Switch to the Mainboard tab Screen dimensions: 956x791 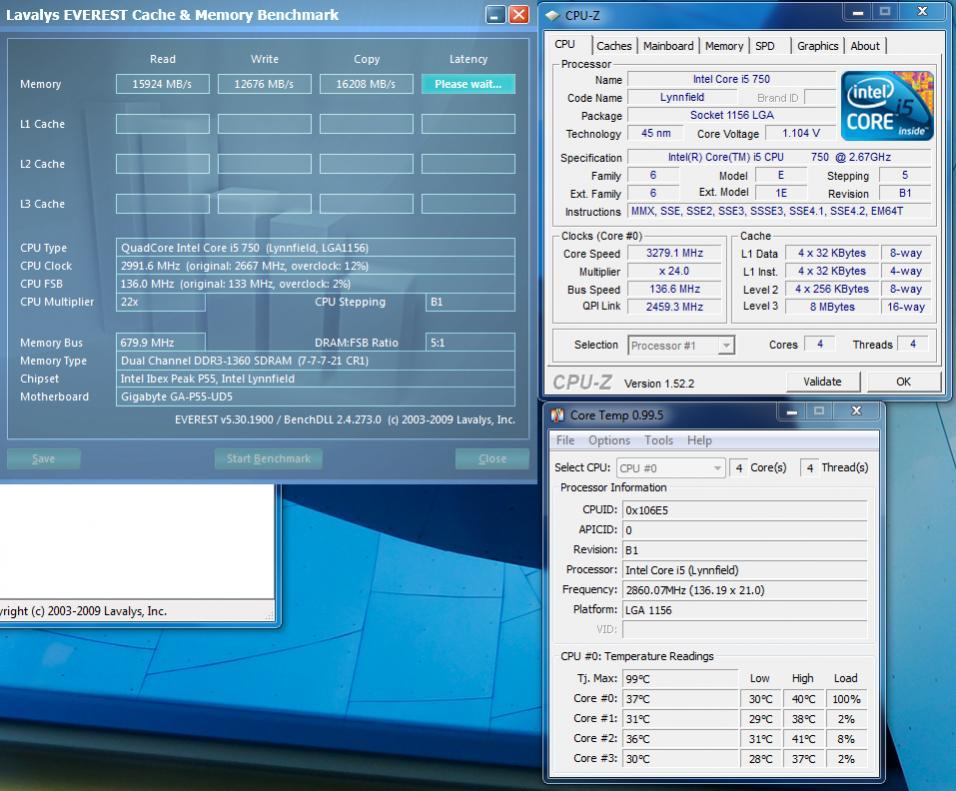coord(668,46)
